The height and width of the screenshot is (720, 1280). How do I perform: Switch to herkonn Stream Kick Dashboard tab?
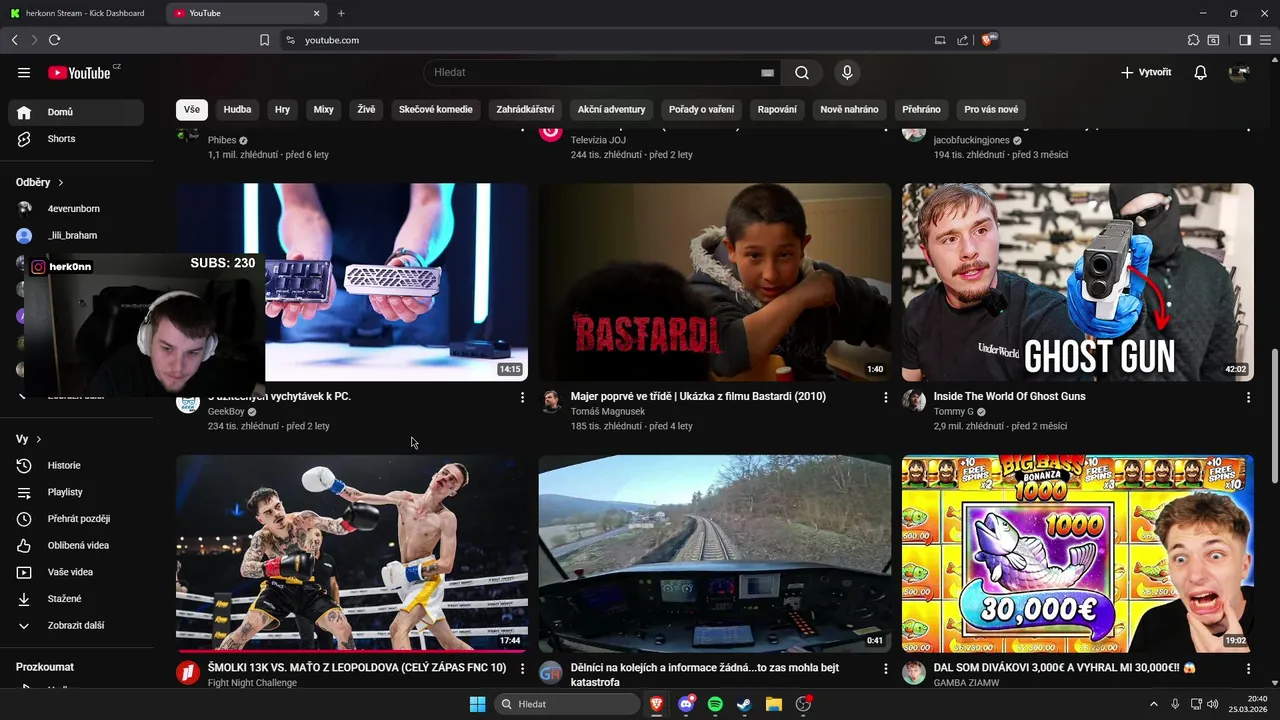[x=78, y=13]
